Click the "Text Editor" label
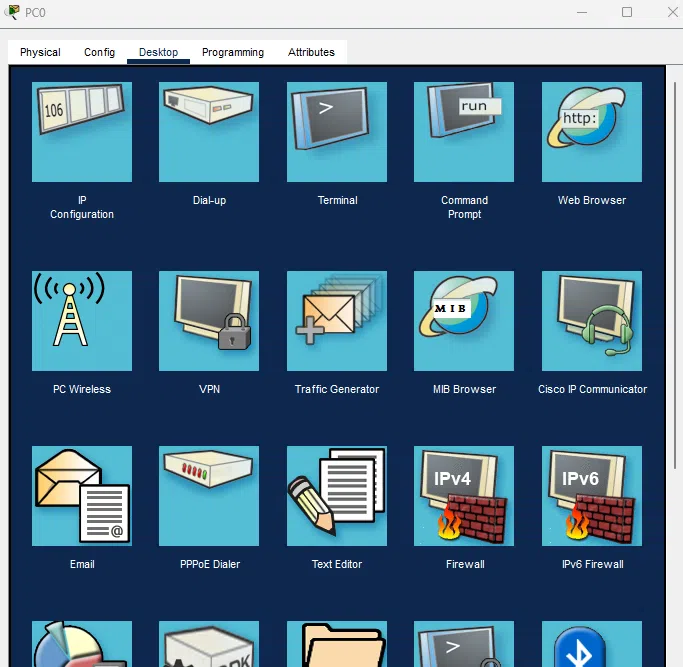683x667 pixels. pos(337,564)
